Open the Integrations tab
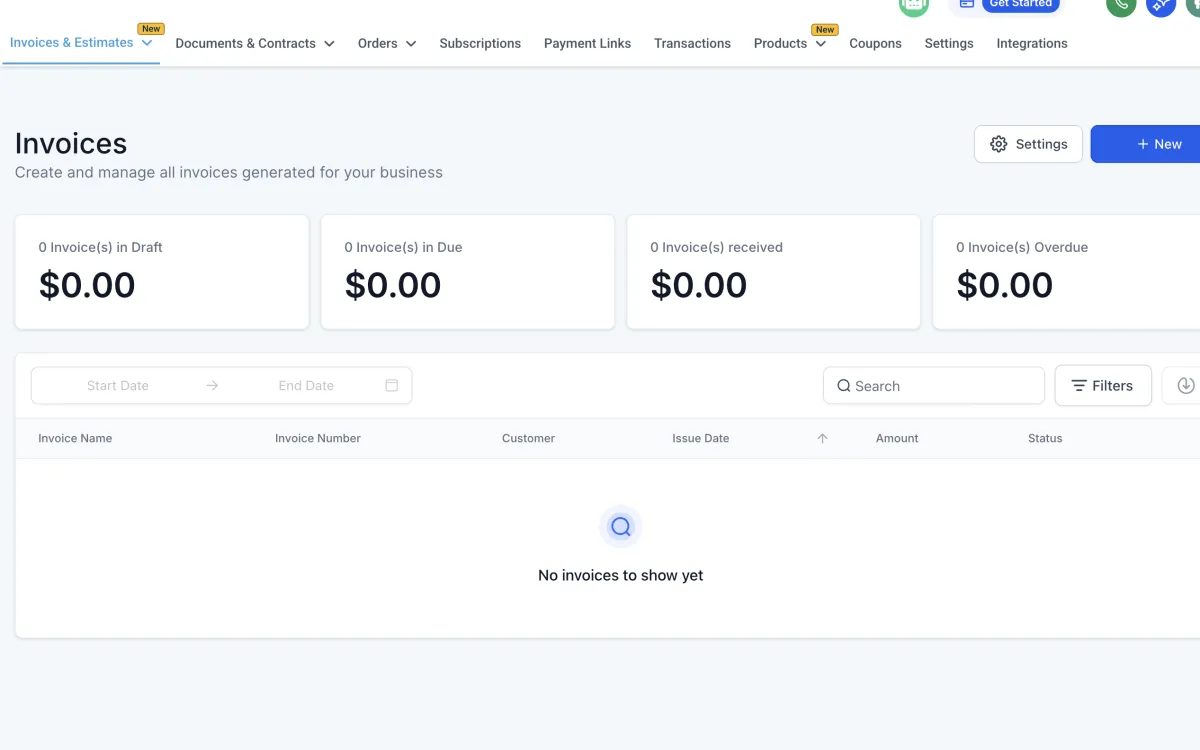Screen dimensions: 1200x750 click(1032, 44)
